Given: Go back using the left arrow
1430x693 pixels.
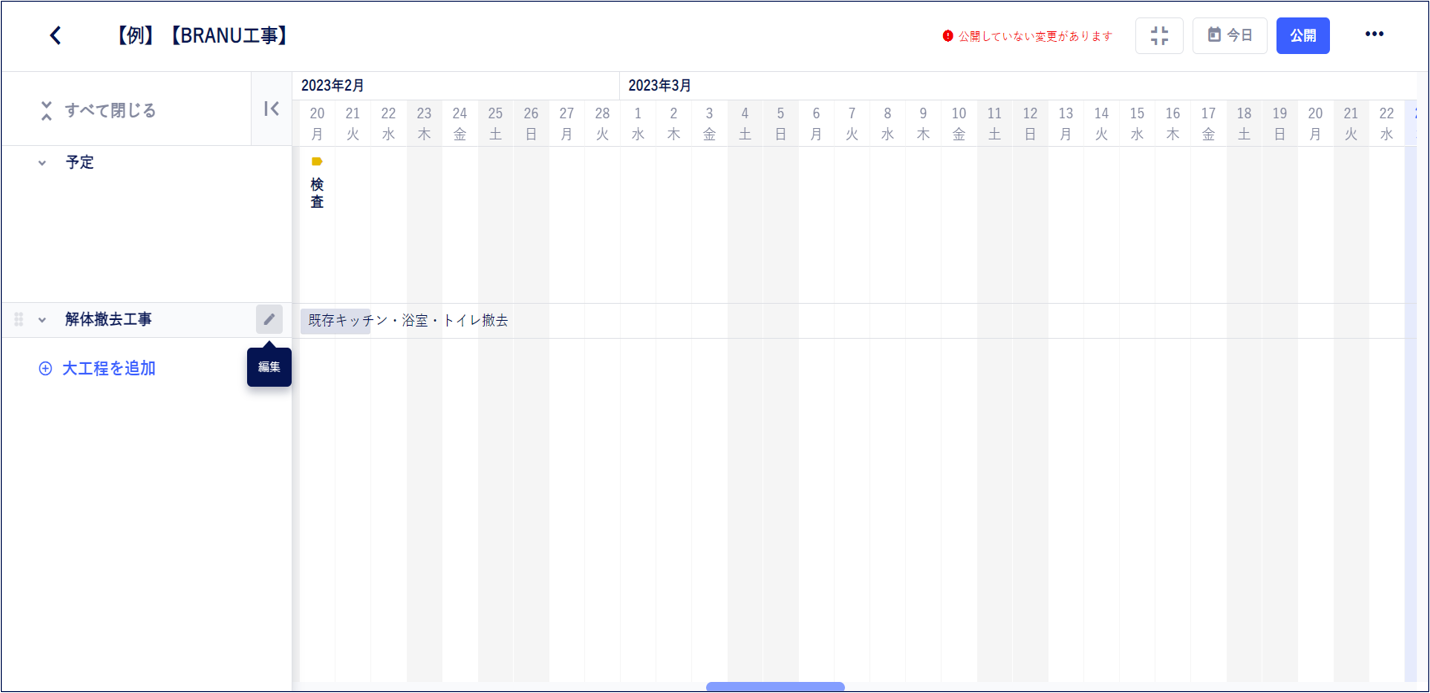Looking at the screenshot, I should point(55,36).
